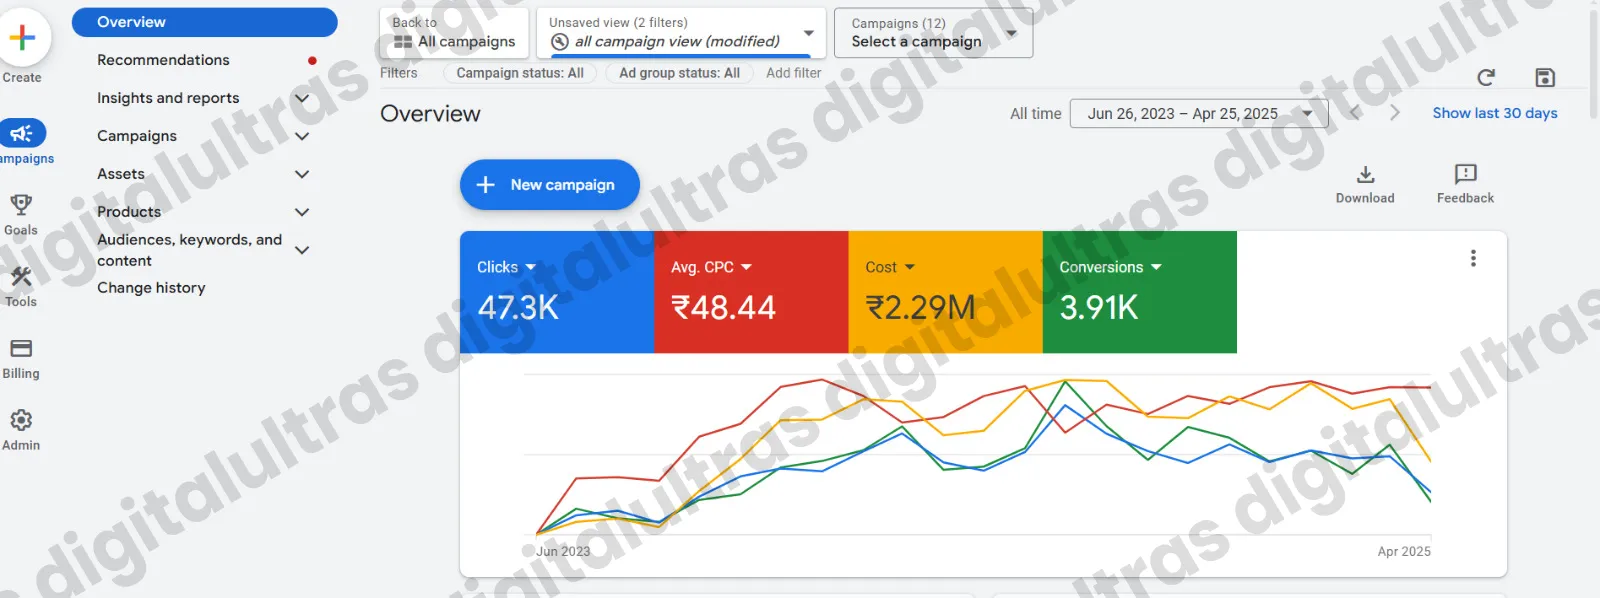Image resolution: width=1600 pixels, height=598 pixels.
Task: Go to the Billing card icon
Action: (21, 349)
